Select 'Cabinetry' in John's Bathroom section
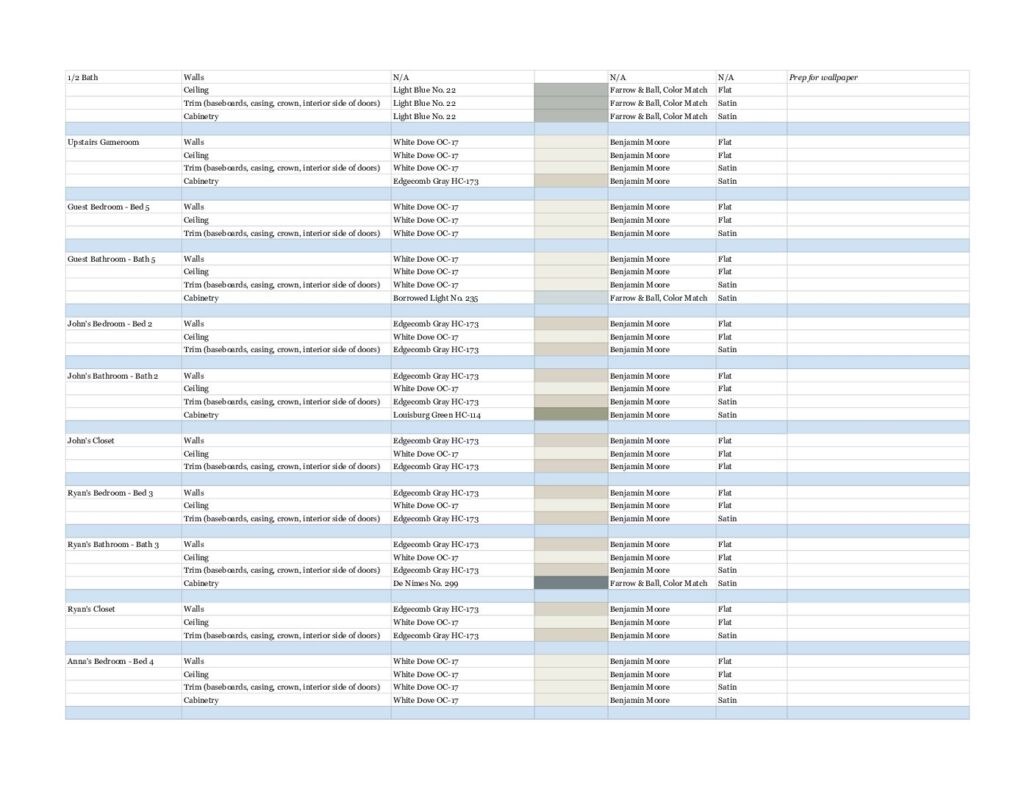The image size is (1035, 800). 201,415
